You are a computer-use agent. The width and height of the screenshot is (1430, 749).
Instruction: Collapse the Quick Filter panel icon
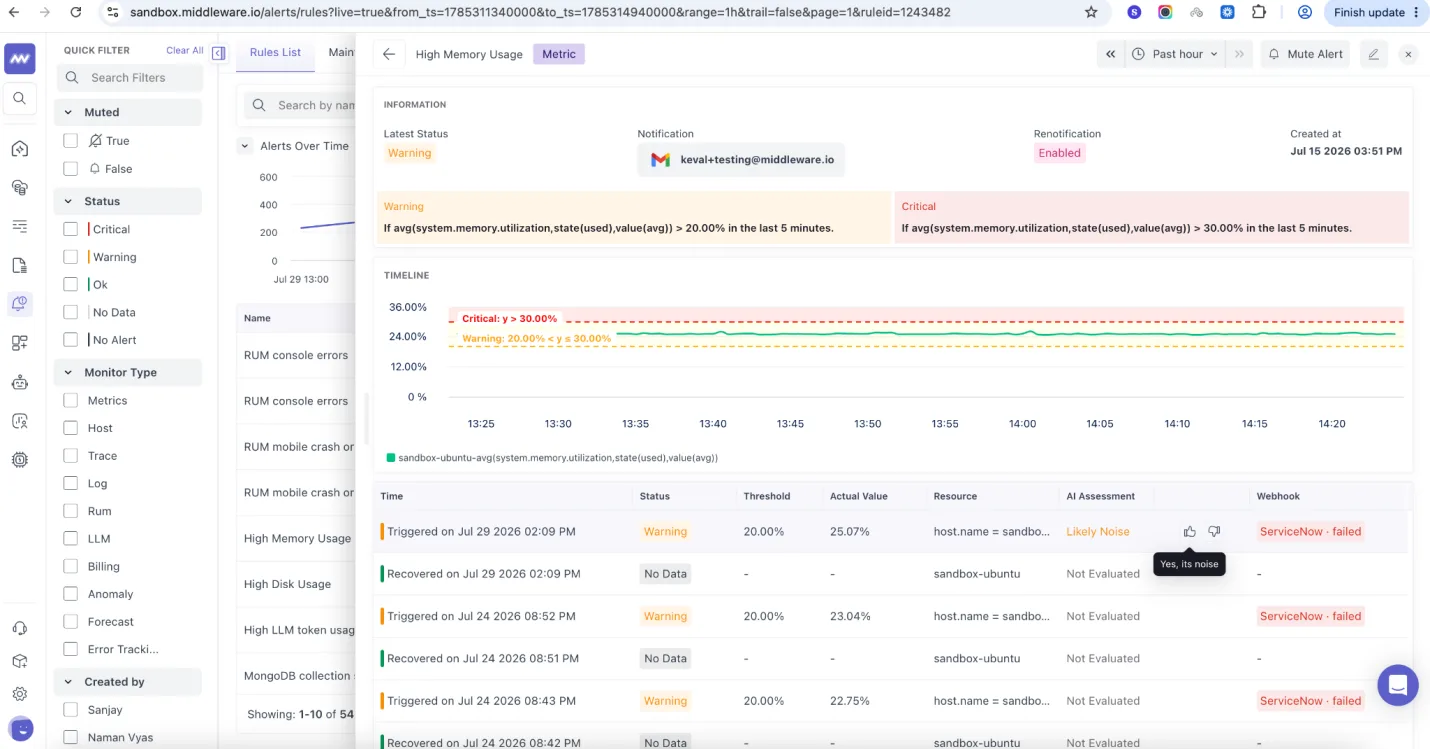click(x=219, y=53)
